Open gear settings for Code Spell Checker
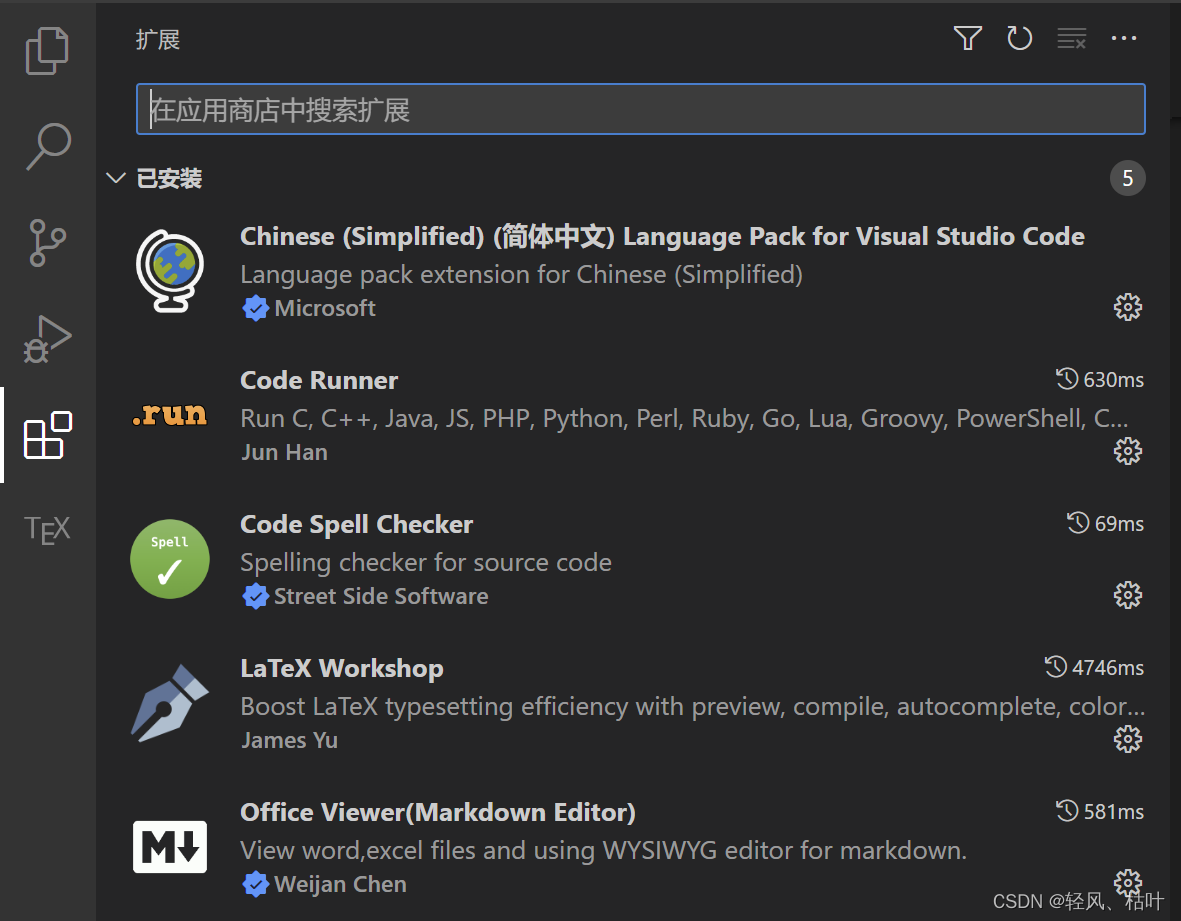This screenshot has width=1181, height=921. [1128, 595]
